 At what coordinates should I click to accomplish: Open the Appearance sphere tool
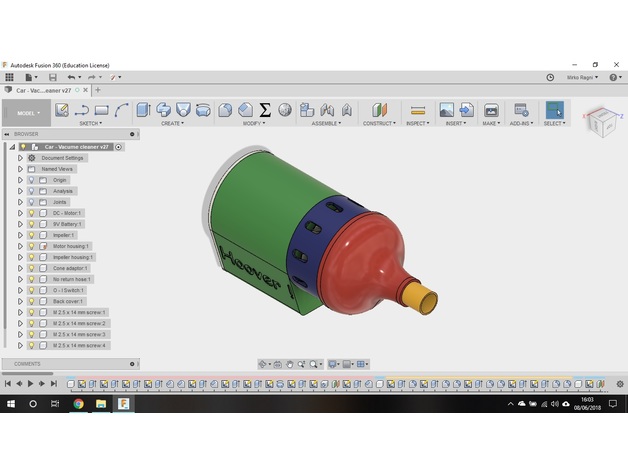tap(285, 110)
